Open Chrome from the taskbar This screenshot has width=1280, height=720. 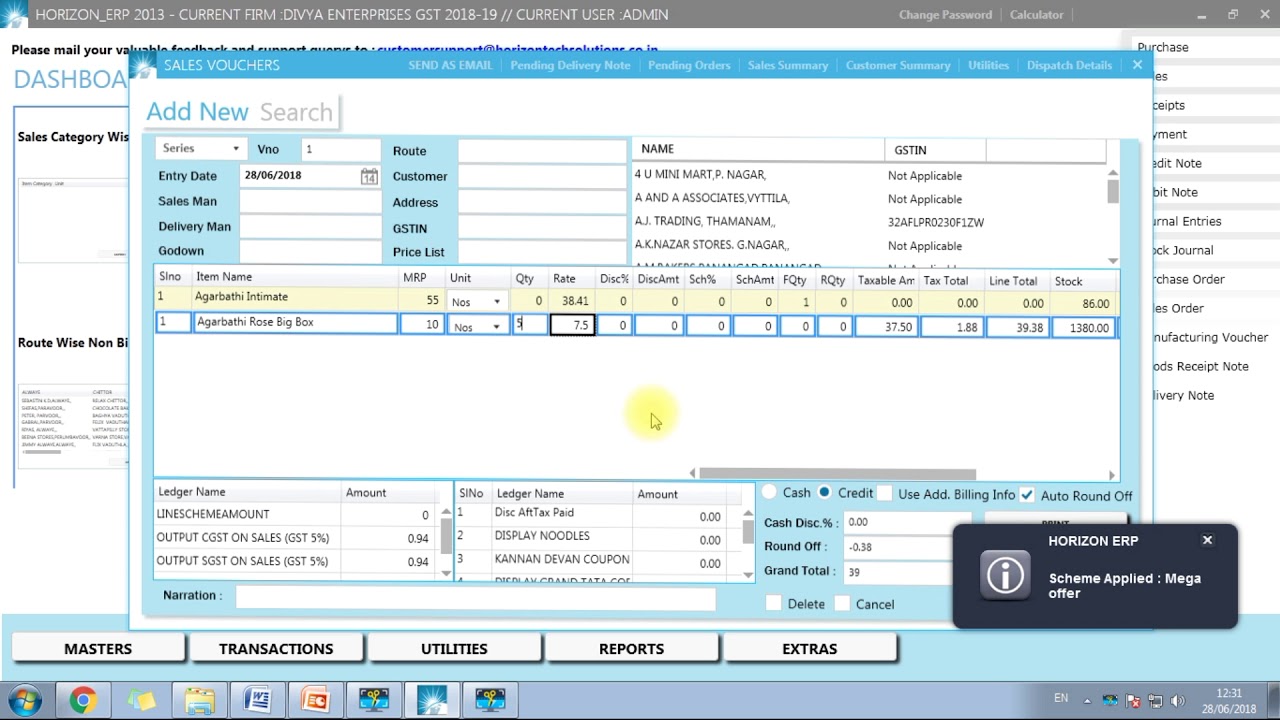83,700
